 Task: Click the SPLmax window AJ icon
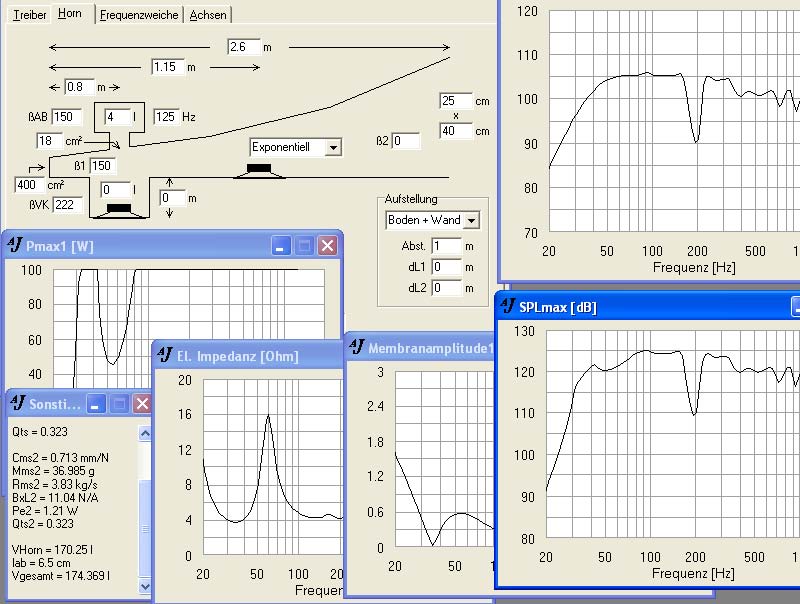click(508, 306)
